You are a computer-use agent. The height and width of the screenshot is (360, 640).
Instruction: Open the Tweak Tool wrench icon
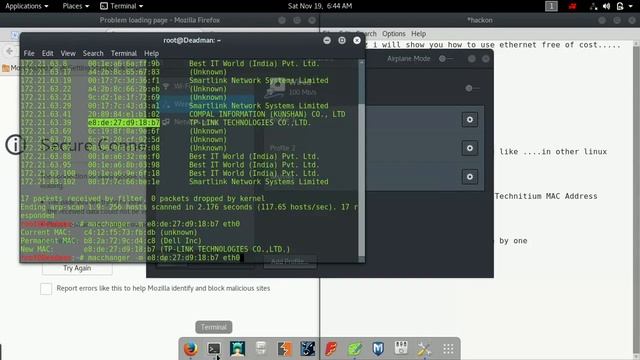[x=424, y=349]
